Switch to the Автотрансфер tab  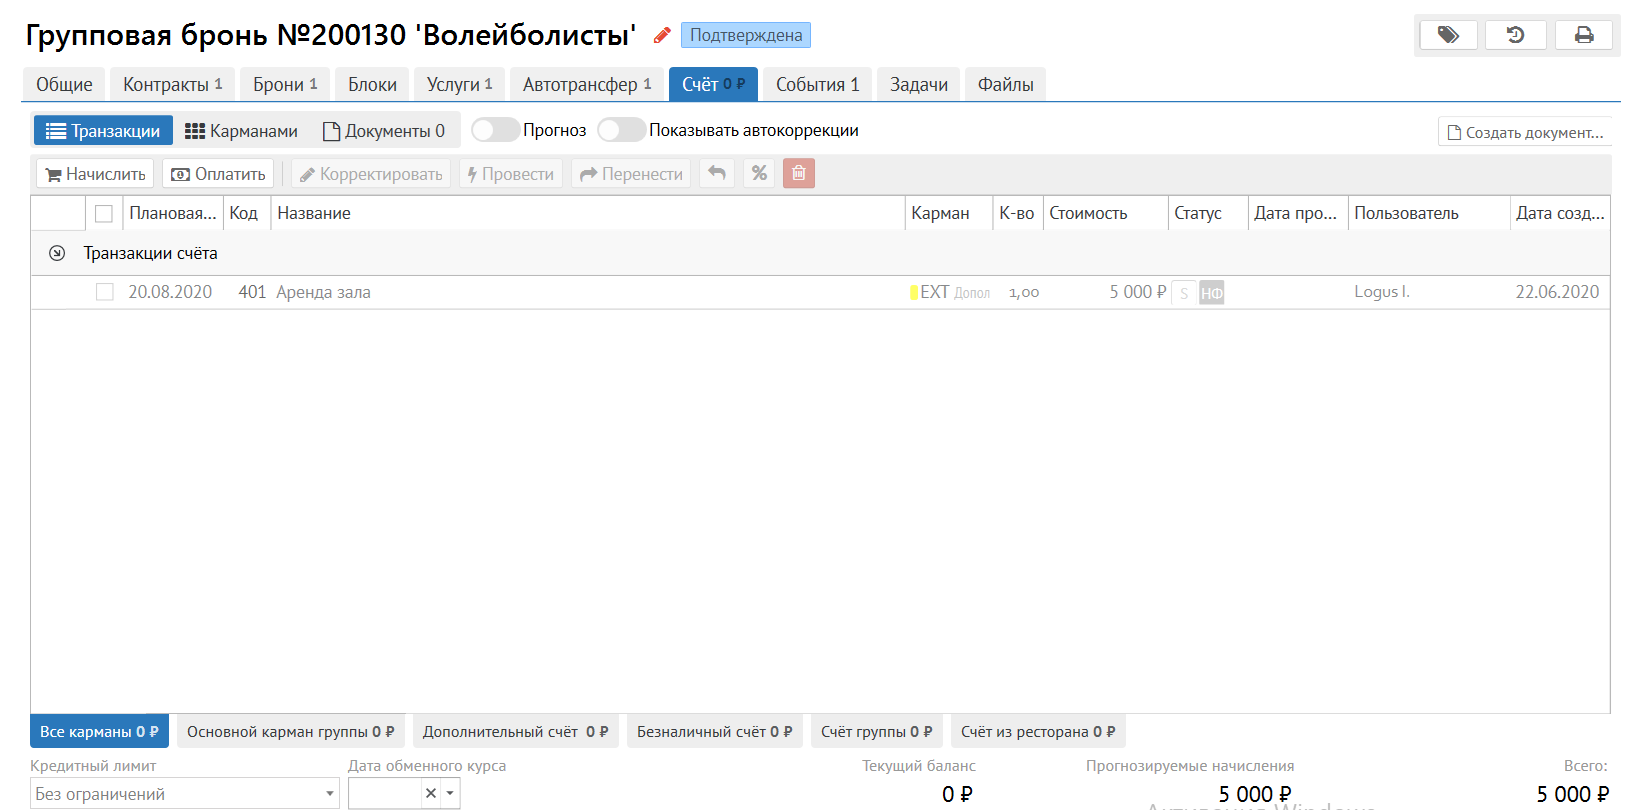pos(587,84)
